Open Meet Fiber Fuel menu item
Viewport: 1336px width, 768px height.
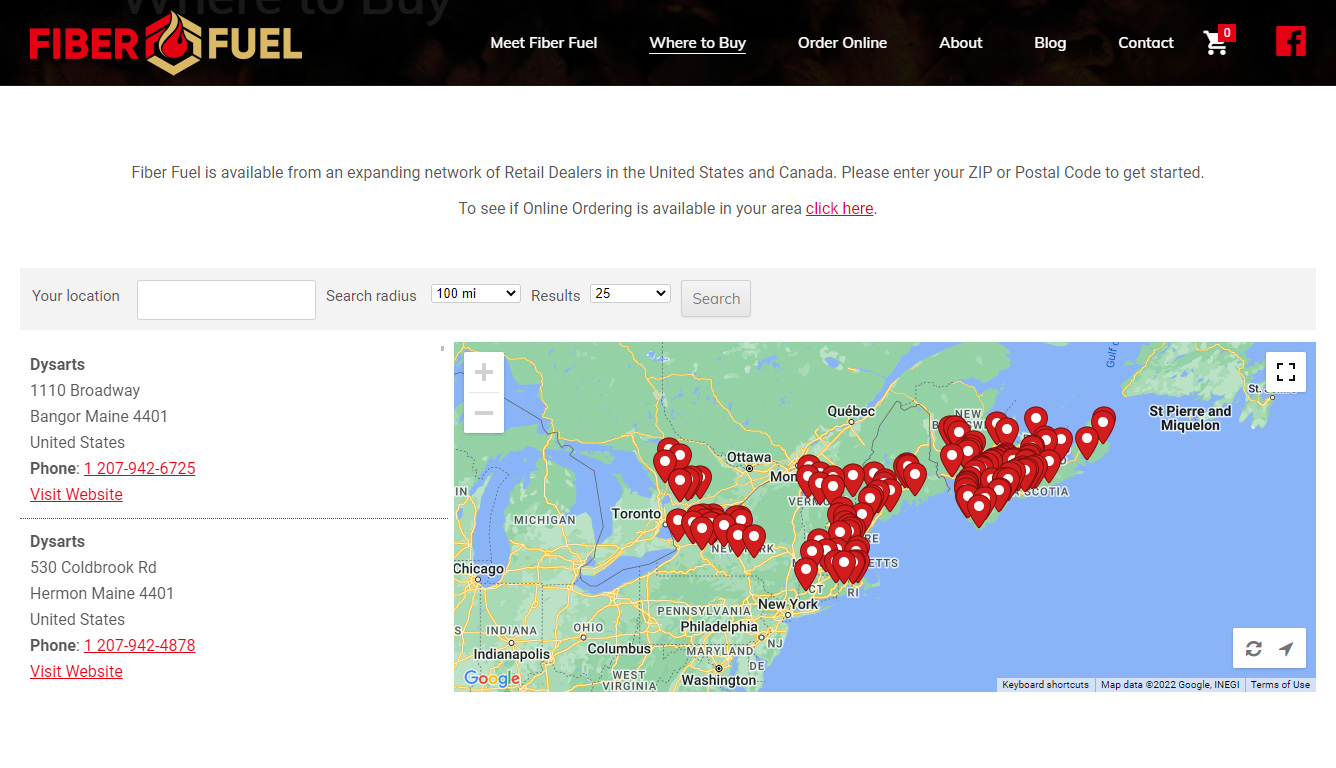pos(544,43)
